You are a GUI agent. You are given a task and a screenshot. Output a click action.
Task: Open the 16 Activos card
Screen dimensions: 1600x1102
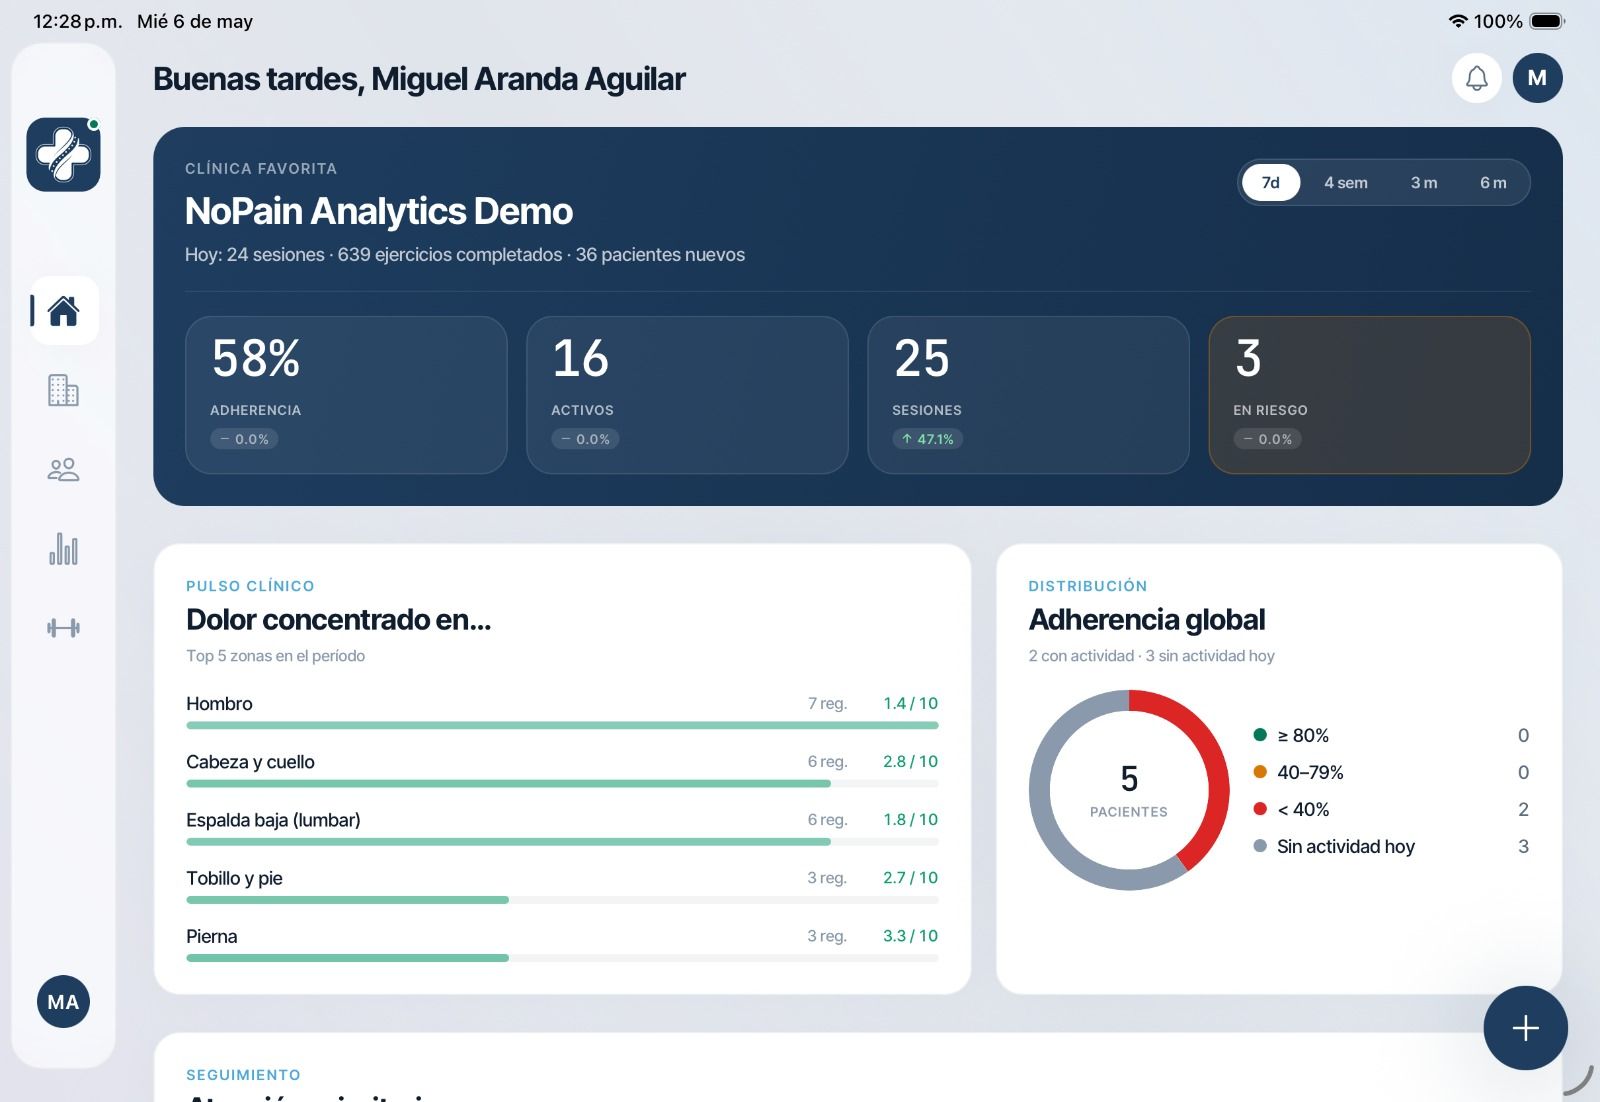coord(687,395)
